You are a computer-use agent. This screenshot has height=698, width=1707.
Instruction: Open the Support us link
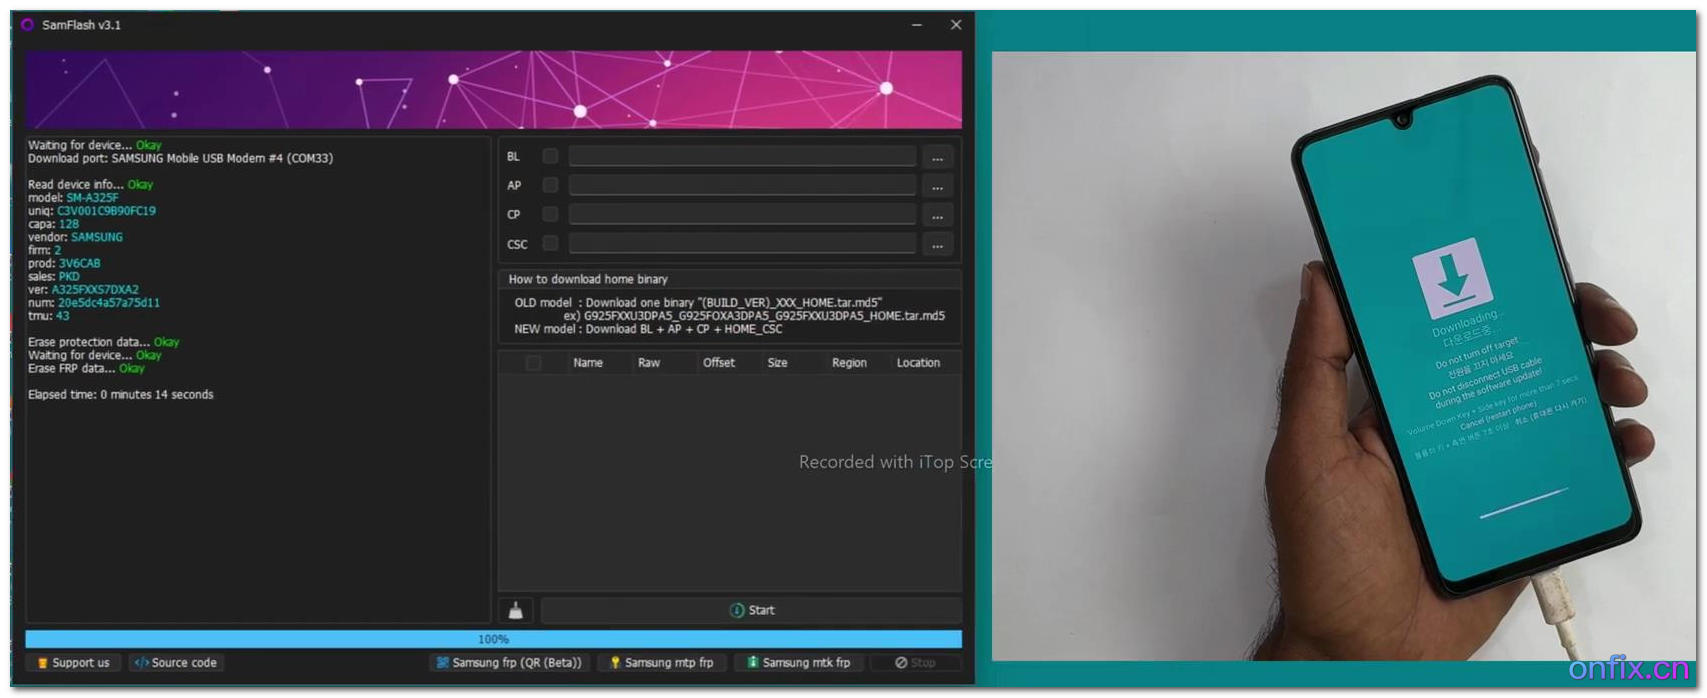coord(73,663)
